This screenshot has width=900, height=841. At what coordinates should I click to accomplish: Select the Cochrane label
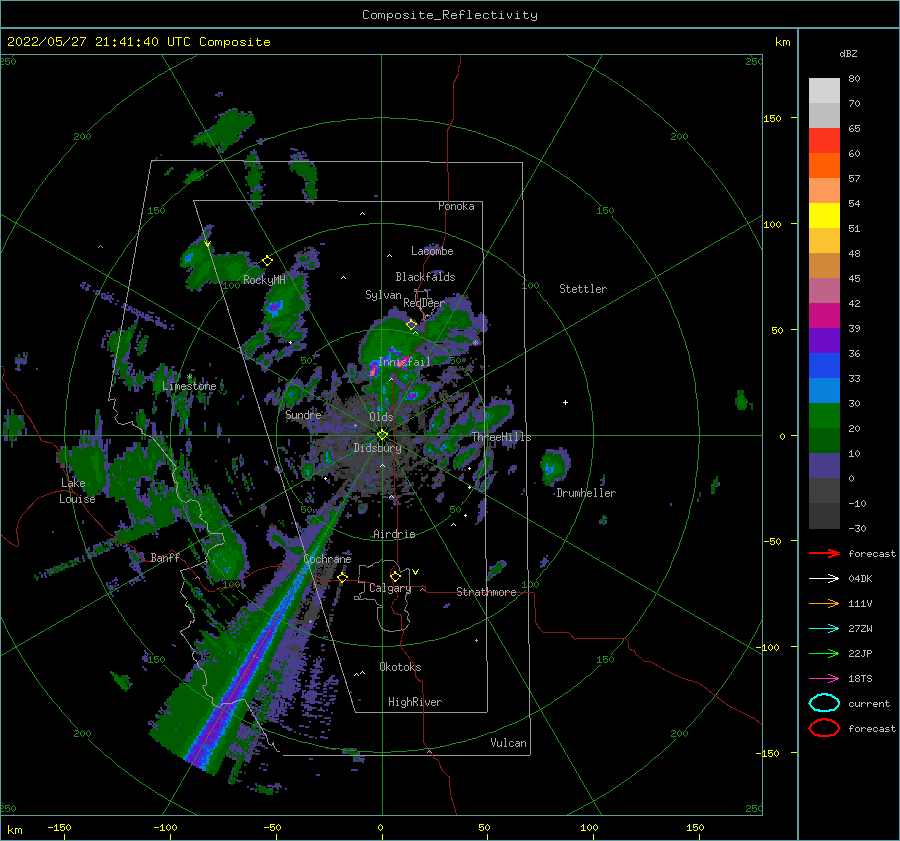(x=327, y=559)
